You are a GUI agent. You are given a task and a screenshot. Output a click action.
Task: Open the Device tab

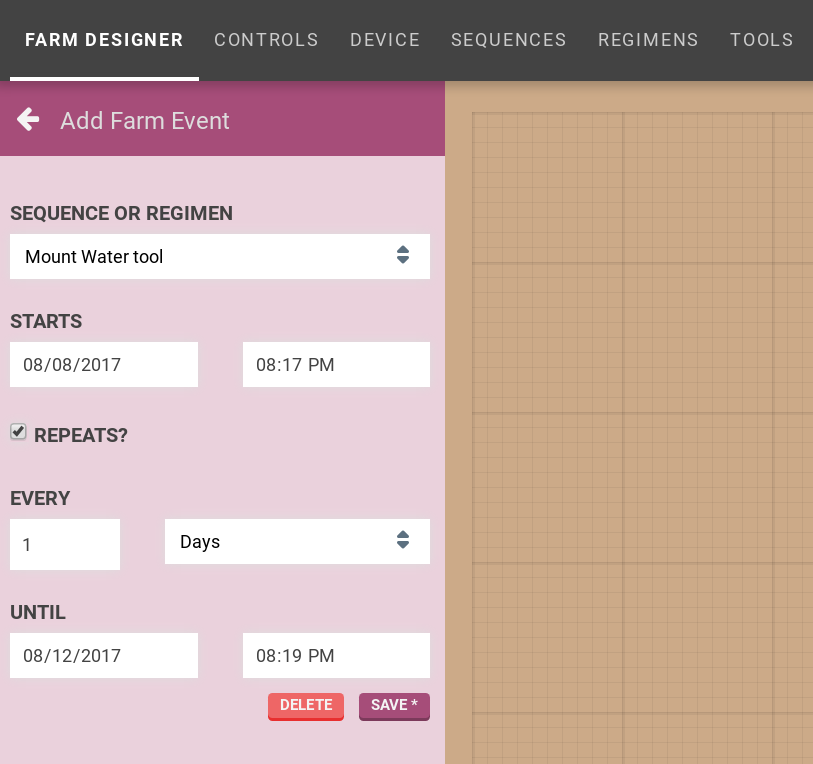coord(385,40)
